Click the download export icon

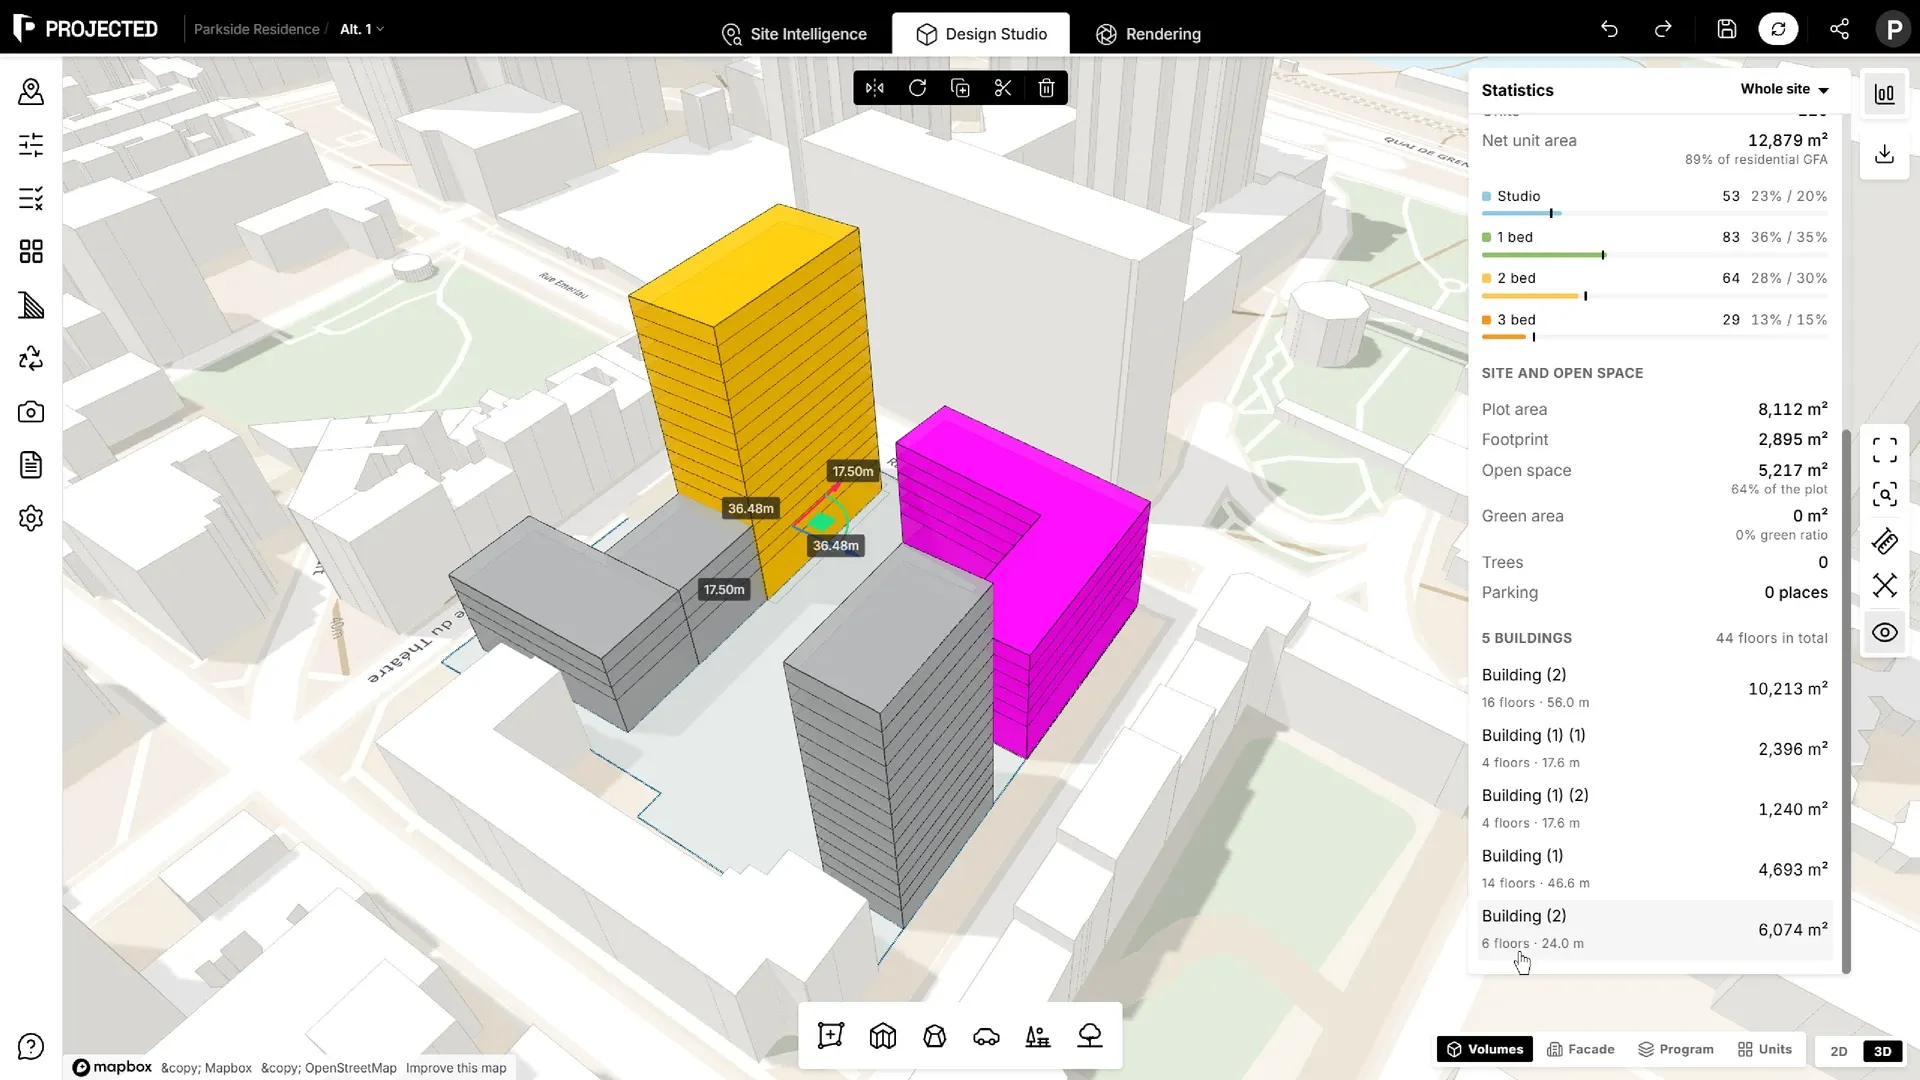(1885, 154)
